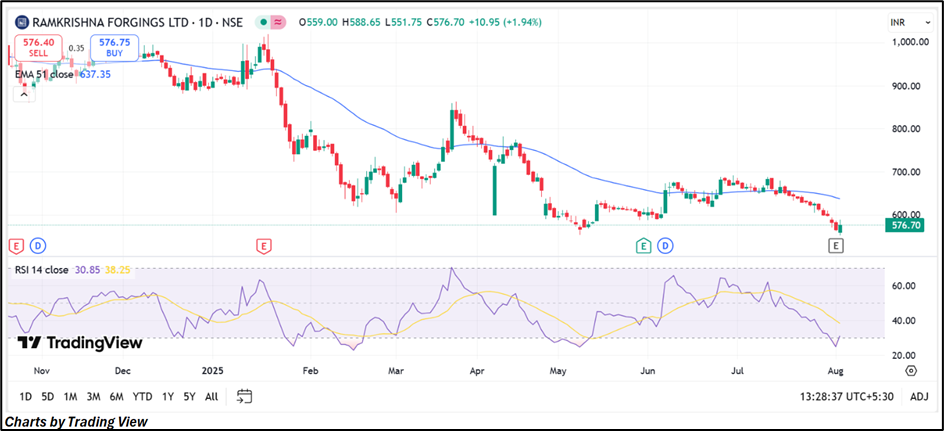Click the BUY button at 576.75

coord(114,48)
